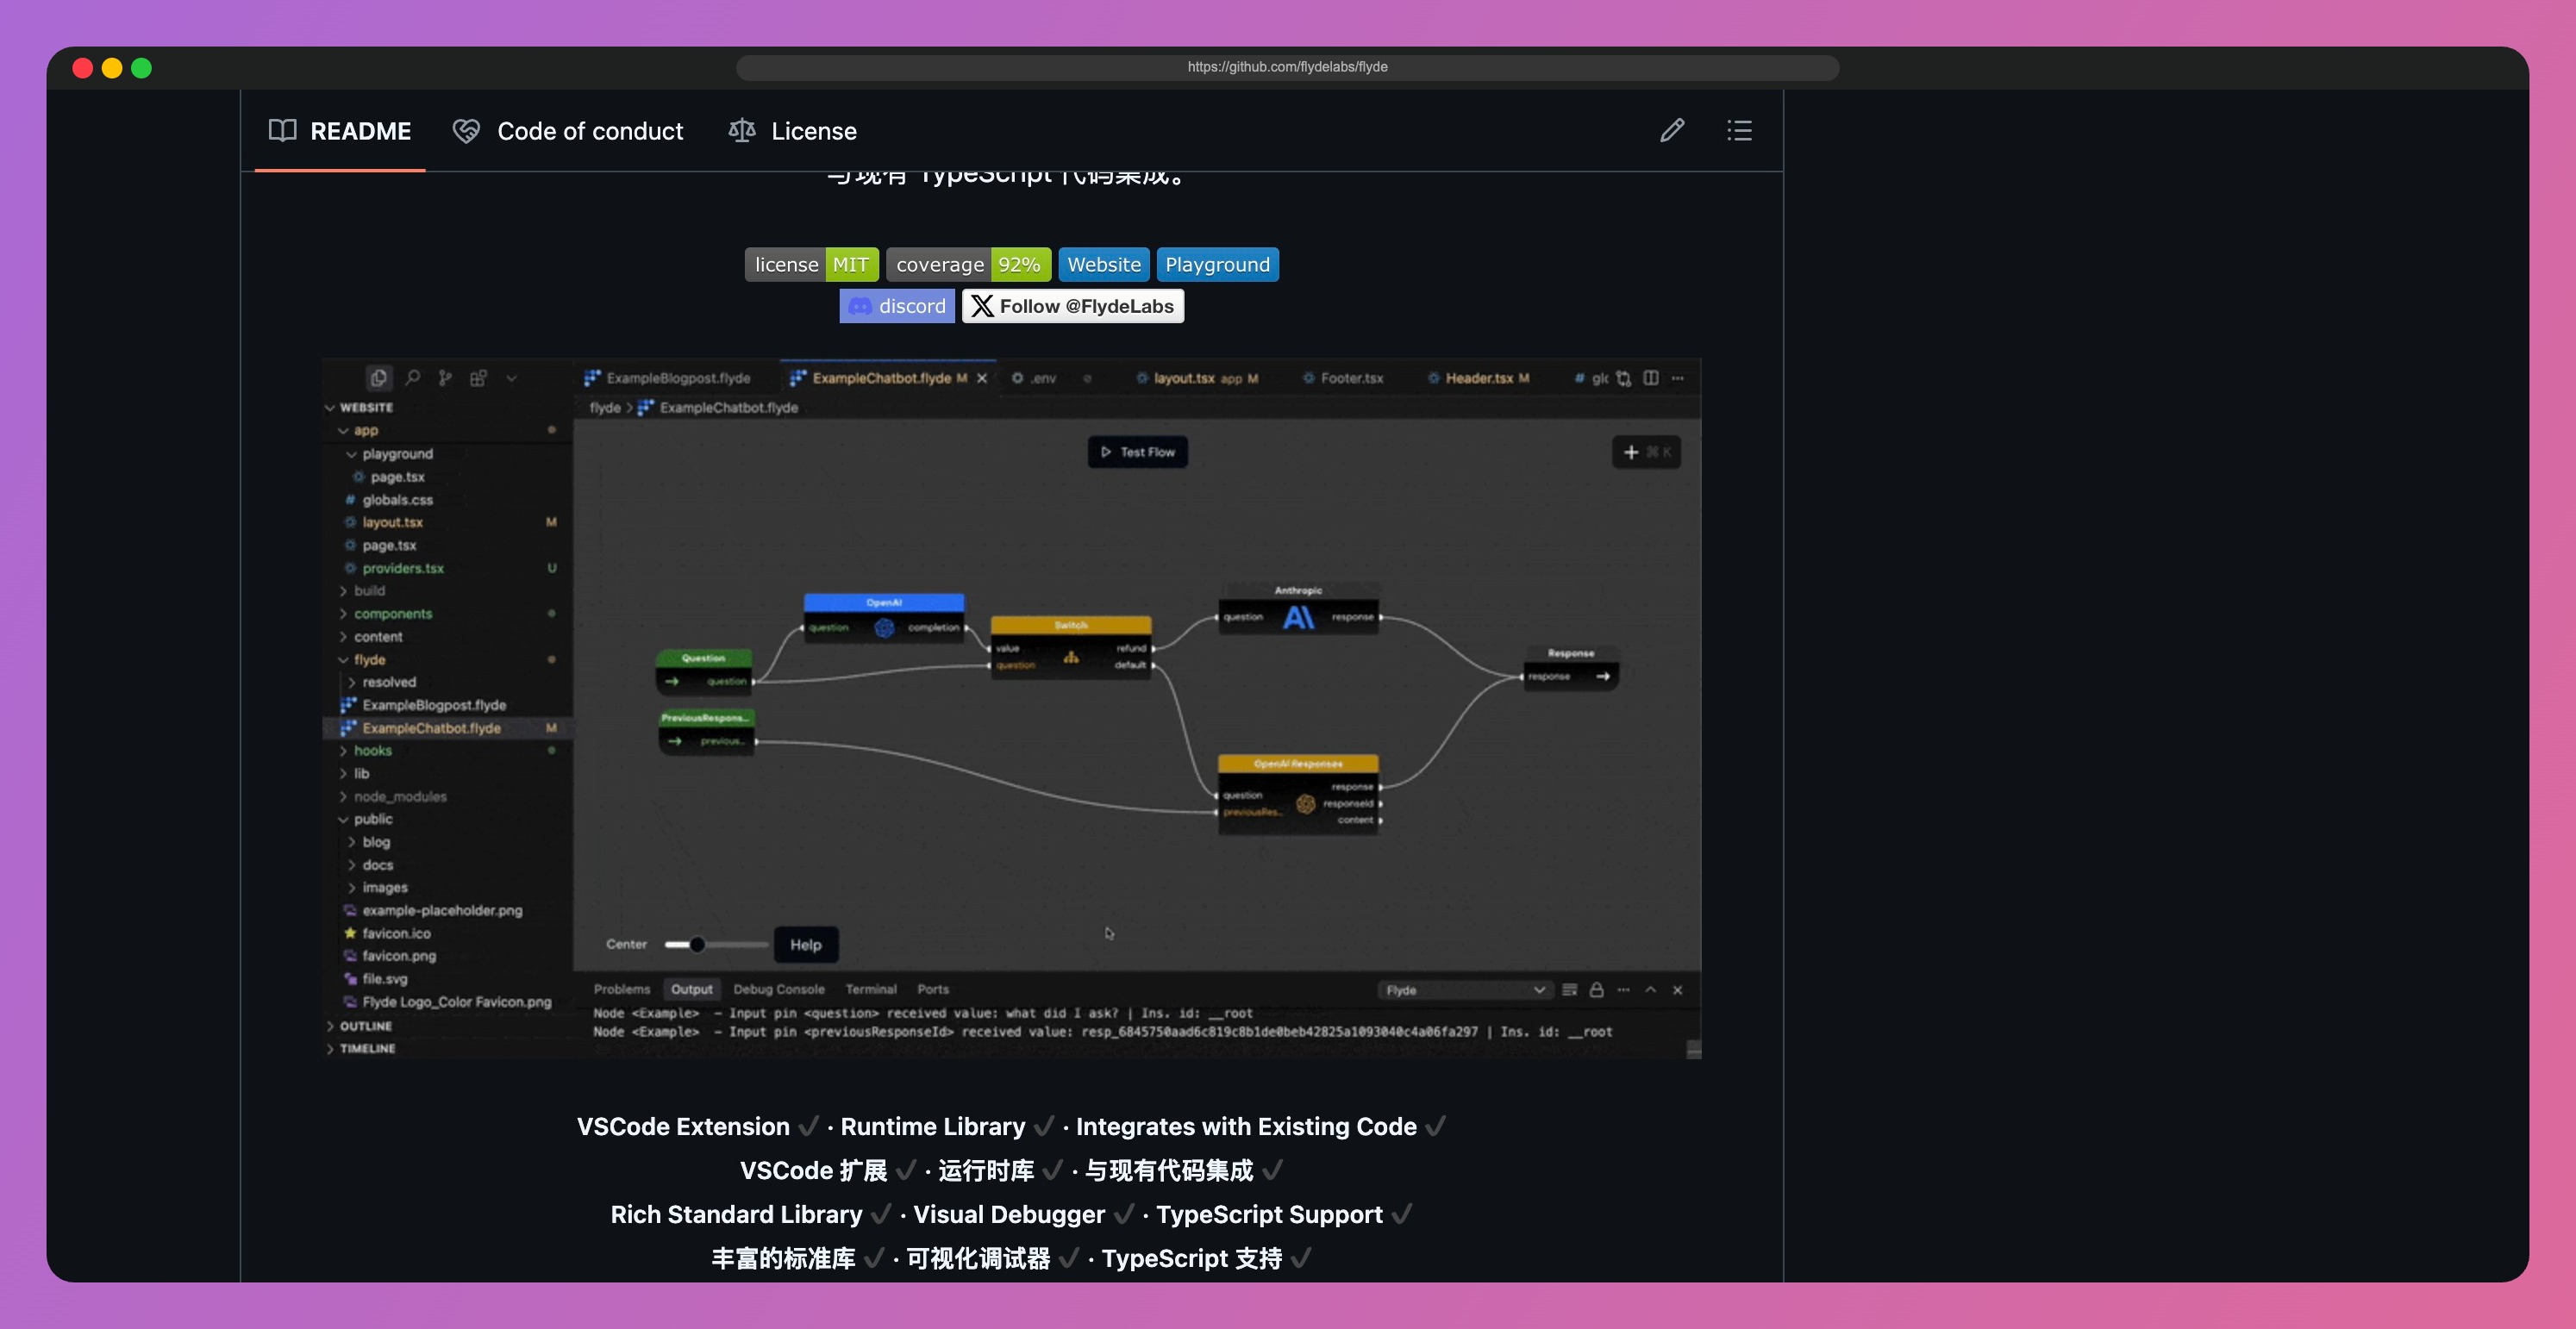The image size is (2576, 1329).
Task: Open the Website badge link
Action: (1104, 265)
